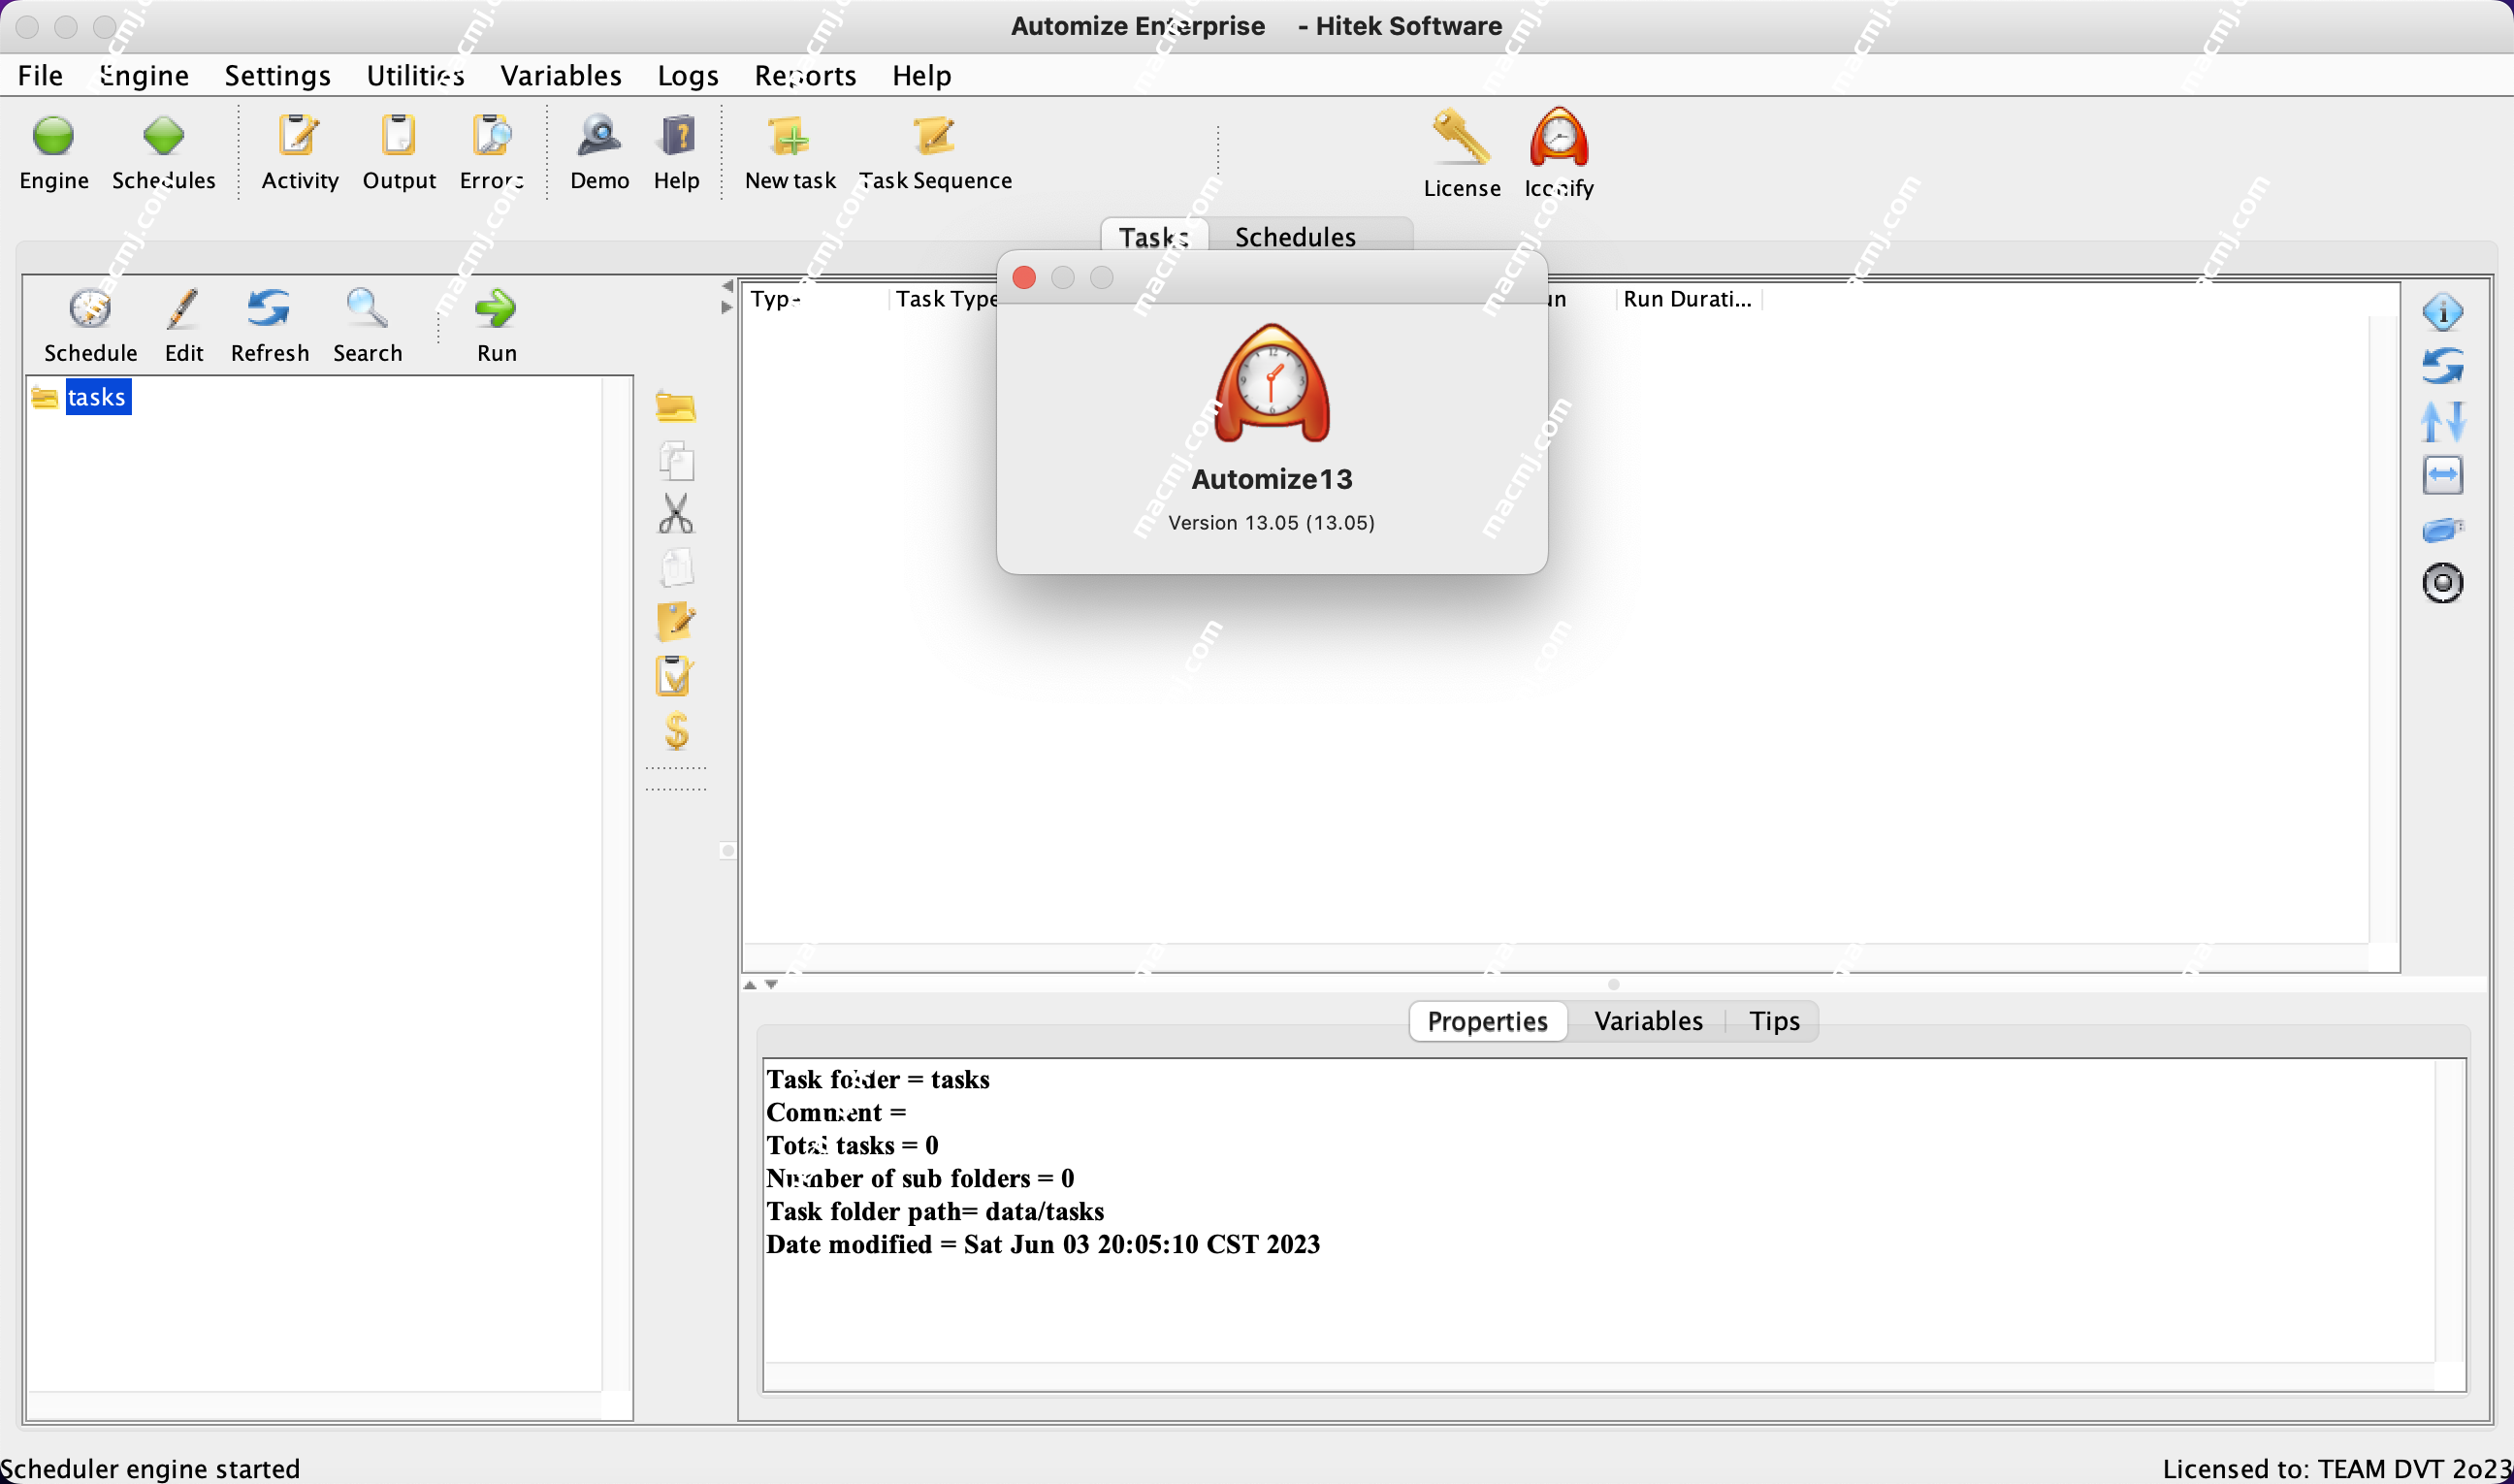Screen dimensions: 2514x1484
Task: Click the horizontal resize arrows icon
Action: pos(2443,475)
